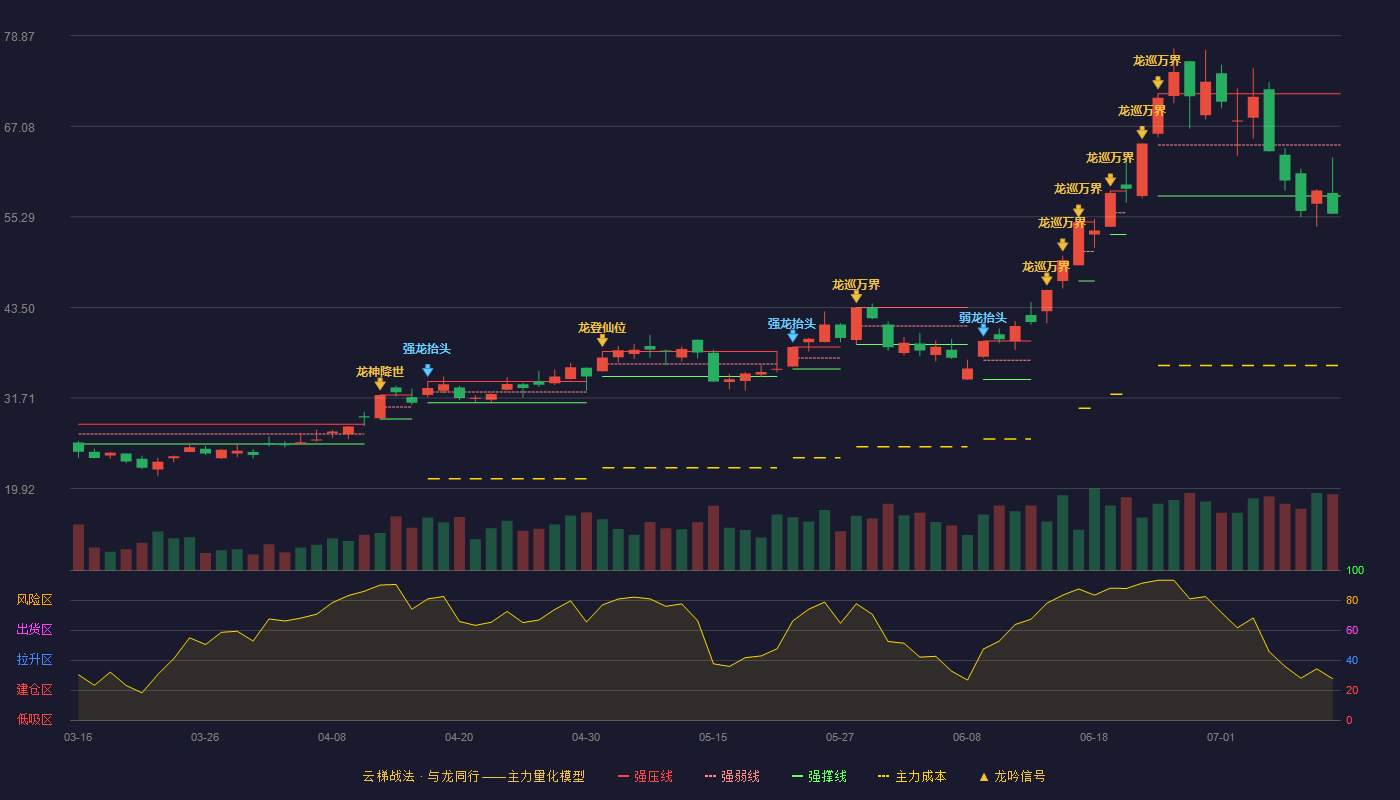Click the 云梯战法 main model legend entry
This screenshot has height=800, width=1400.
point(474,776)
